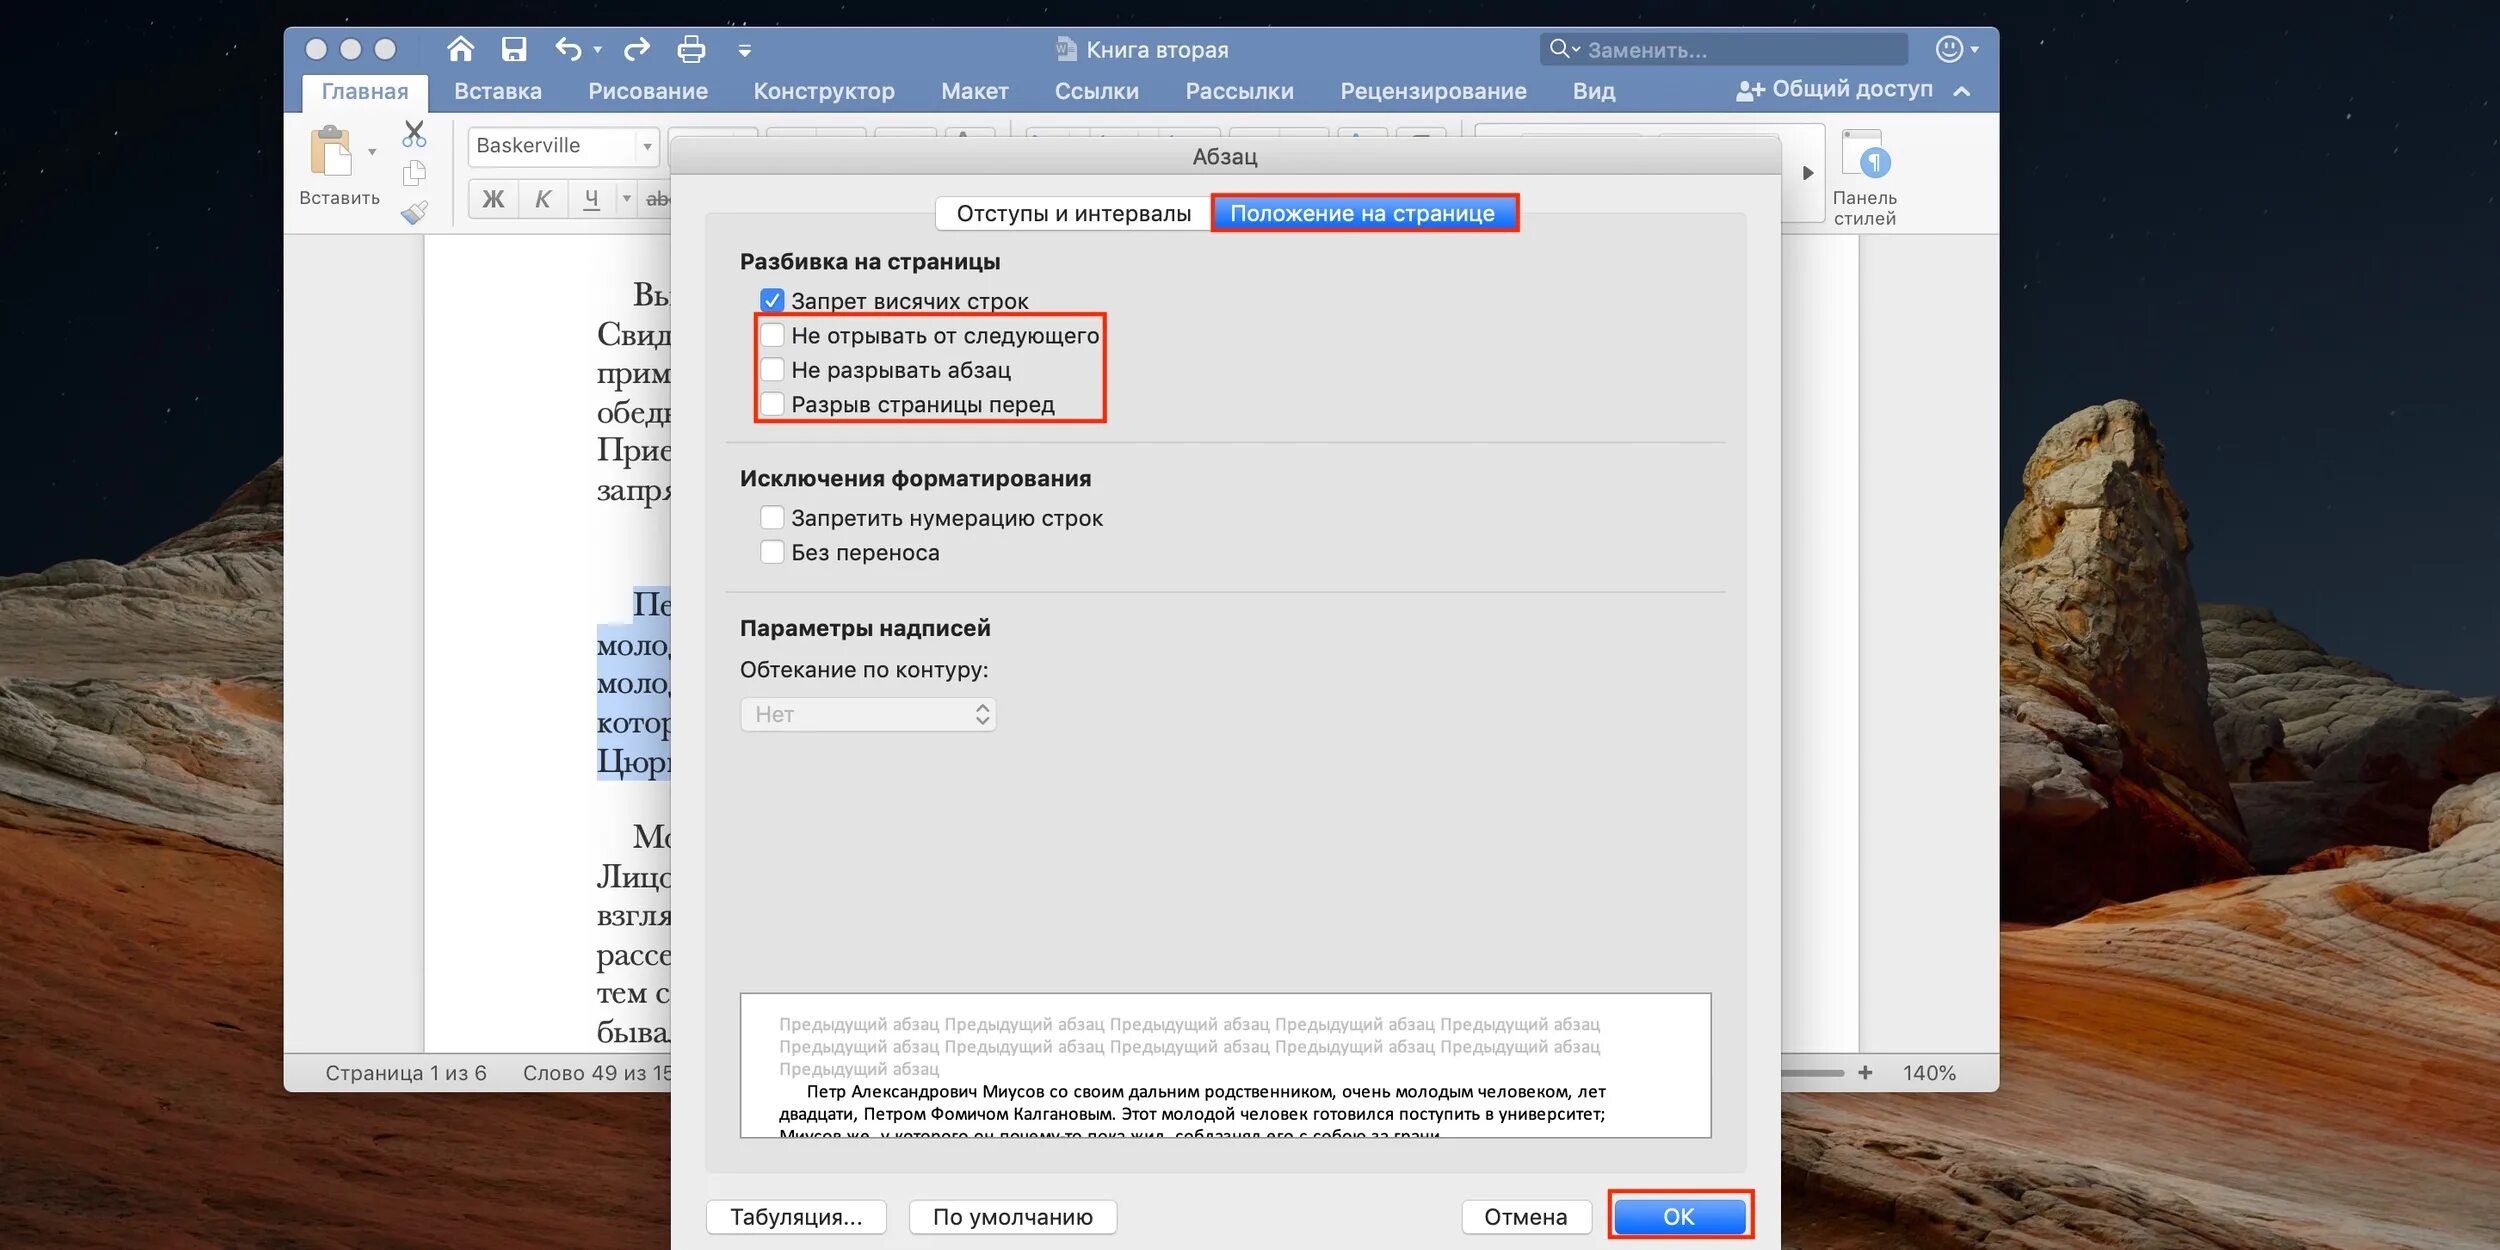Switch to Отступы и интервалы tab
2500x1250 pixels.
[1073, 213]
